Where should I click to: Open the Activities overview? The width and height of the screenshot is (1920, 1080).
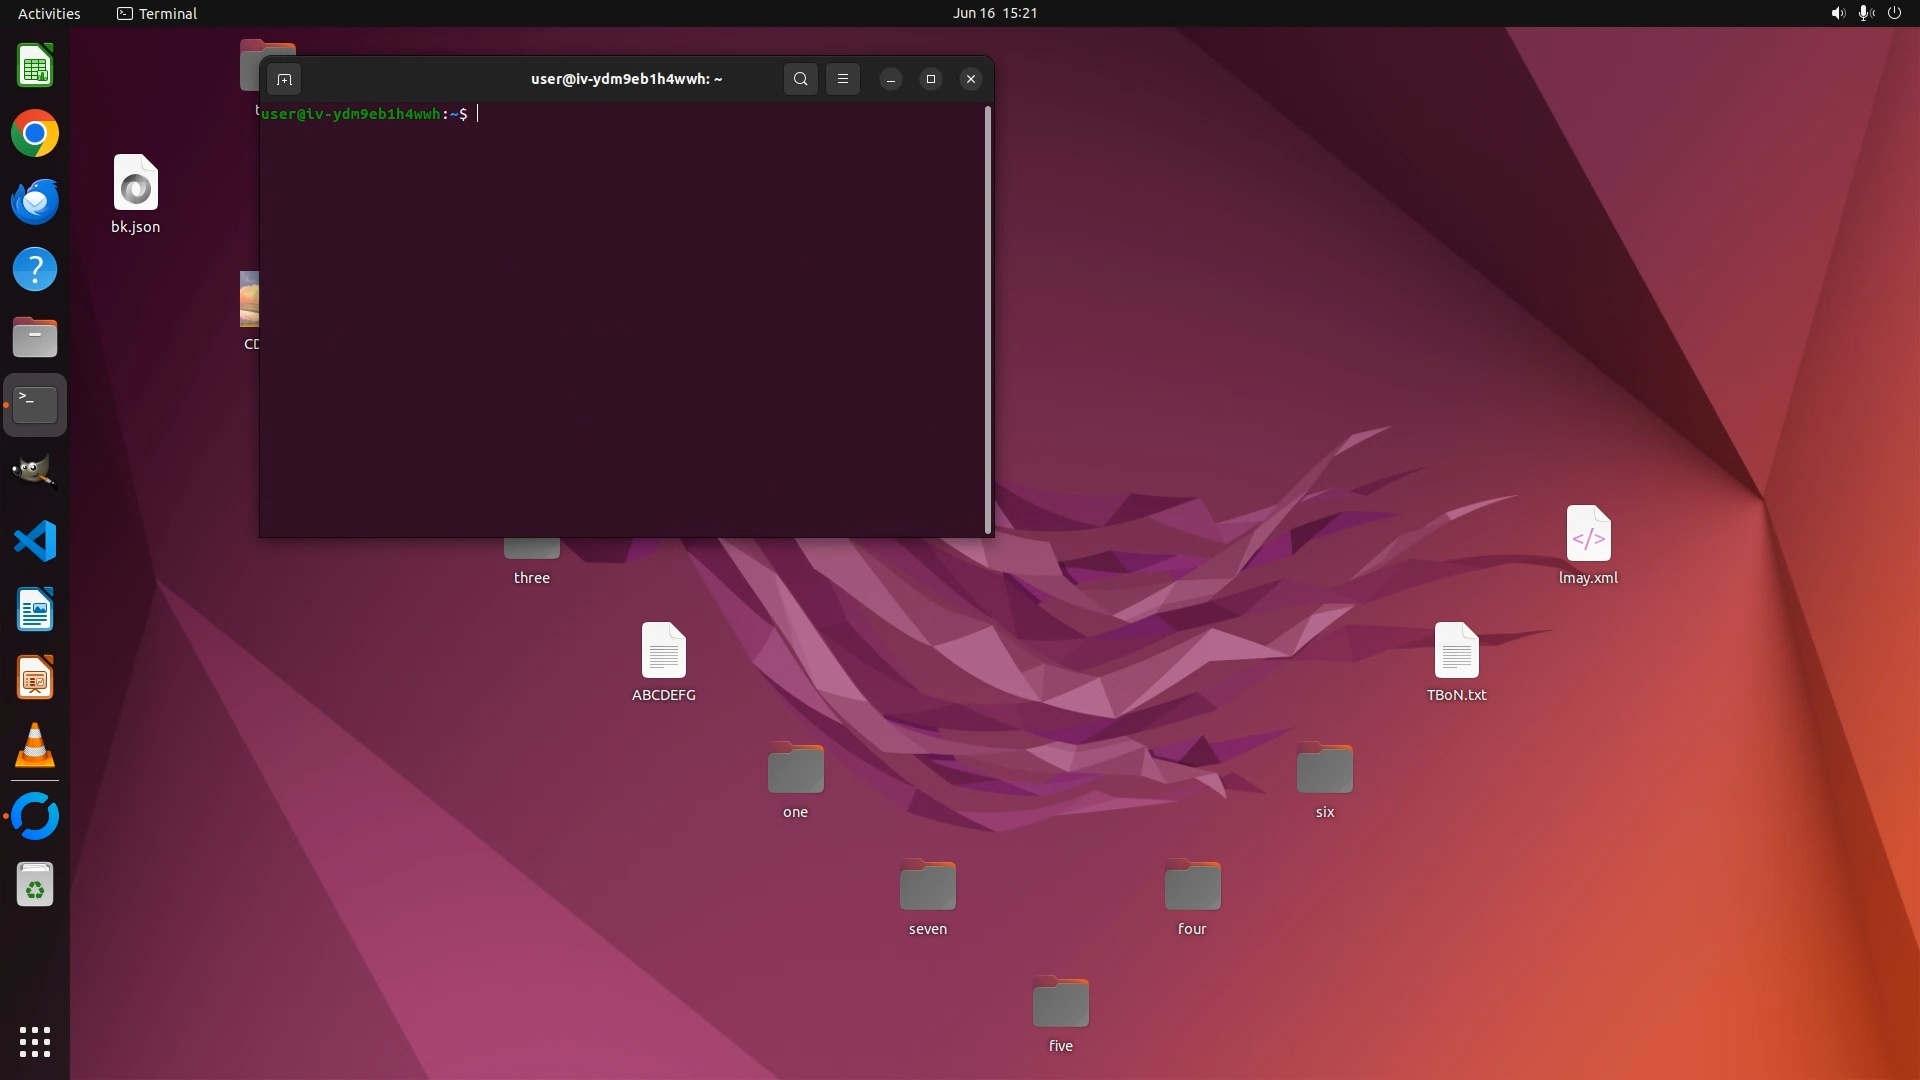tap(49, 13)
